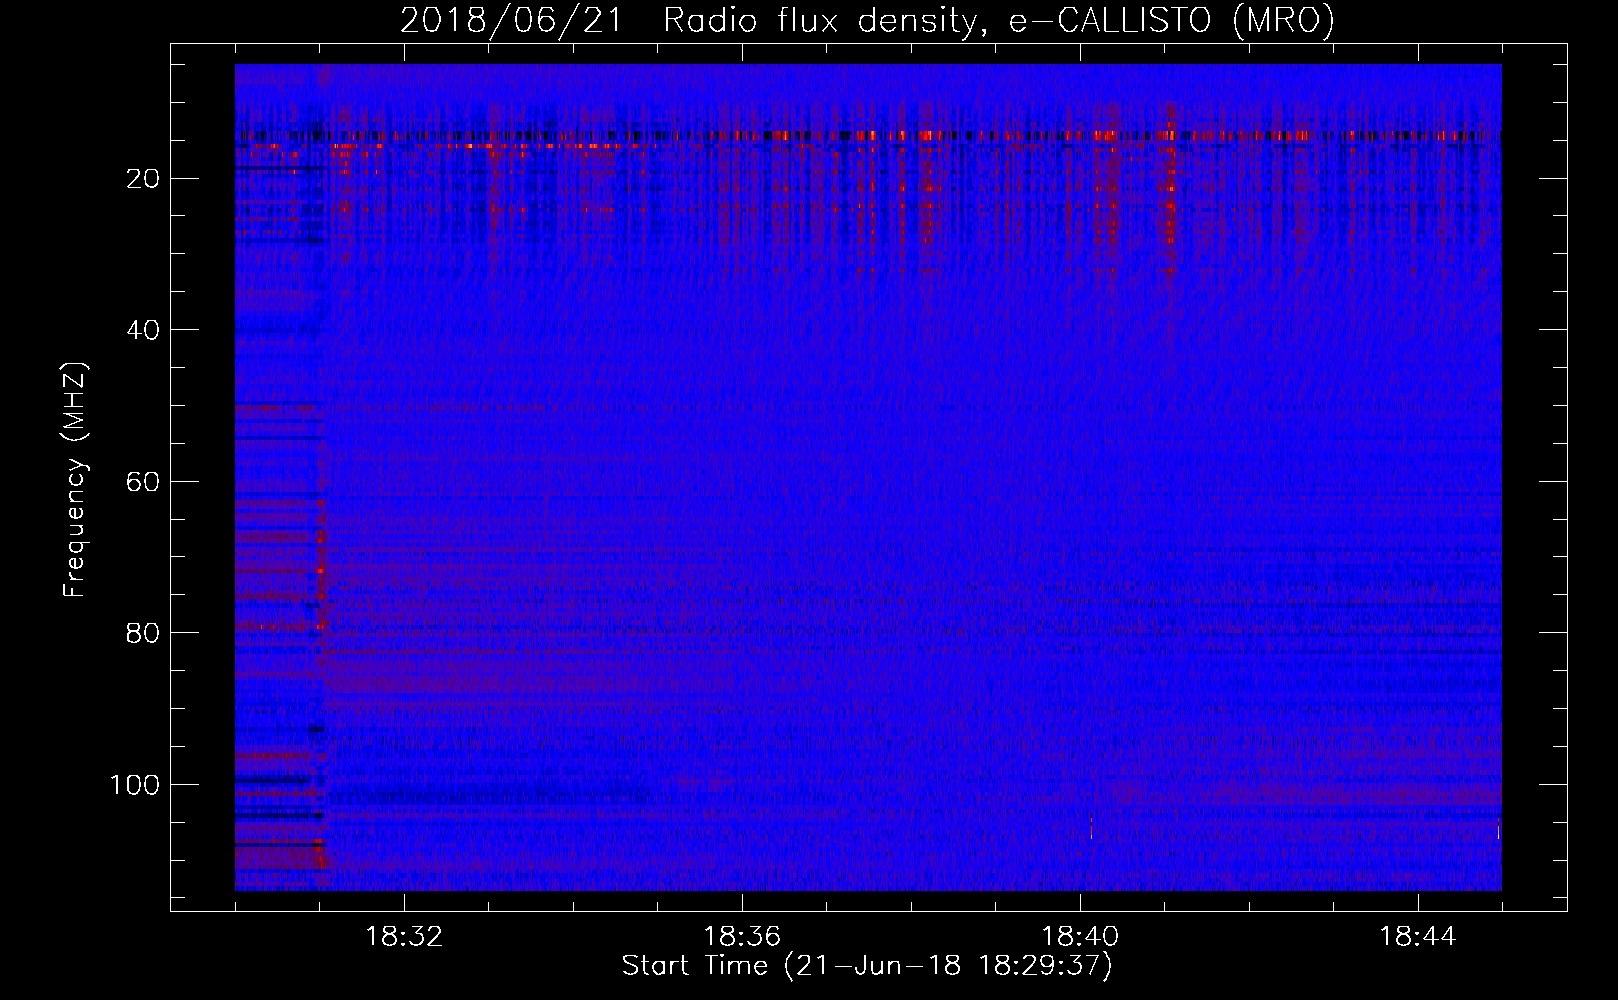Click the 18:40 time tick label
1618x1000 pixels.
(x=1080, y=937)
